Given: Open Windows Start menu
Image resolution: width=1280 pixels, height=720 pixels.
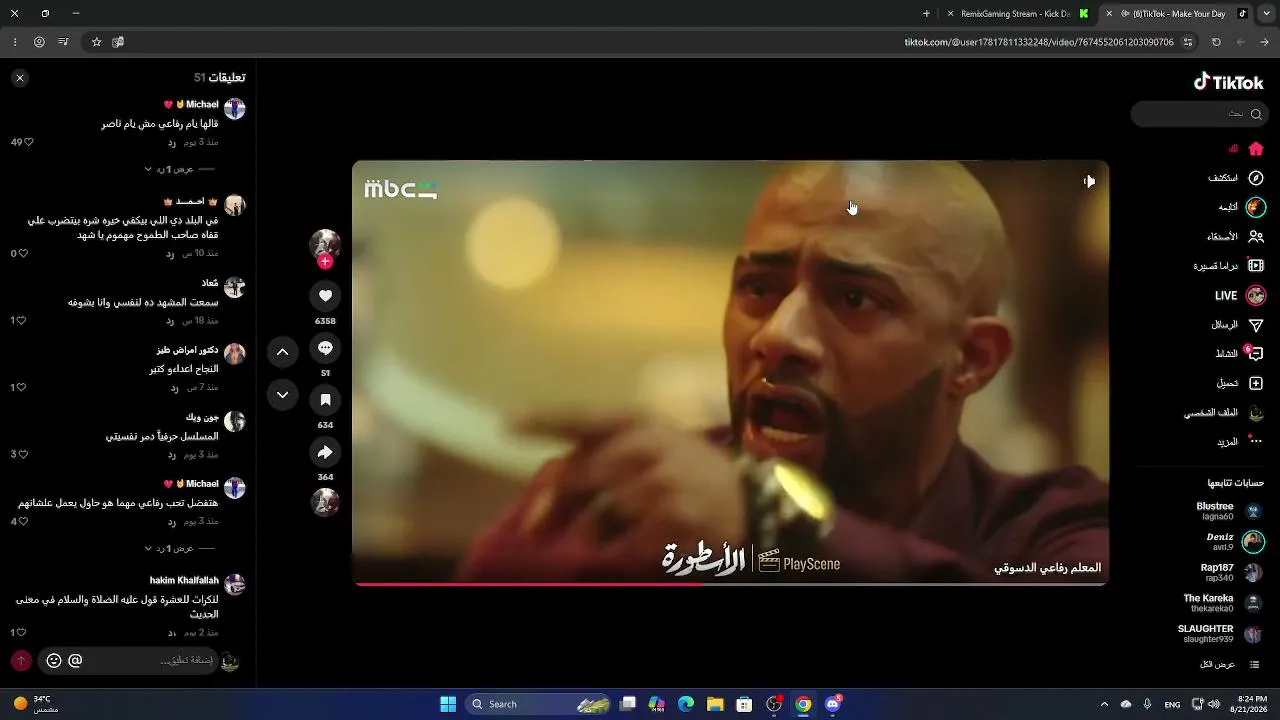Looking at the screenshot, I should (x=448, y=704).
